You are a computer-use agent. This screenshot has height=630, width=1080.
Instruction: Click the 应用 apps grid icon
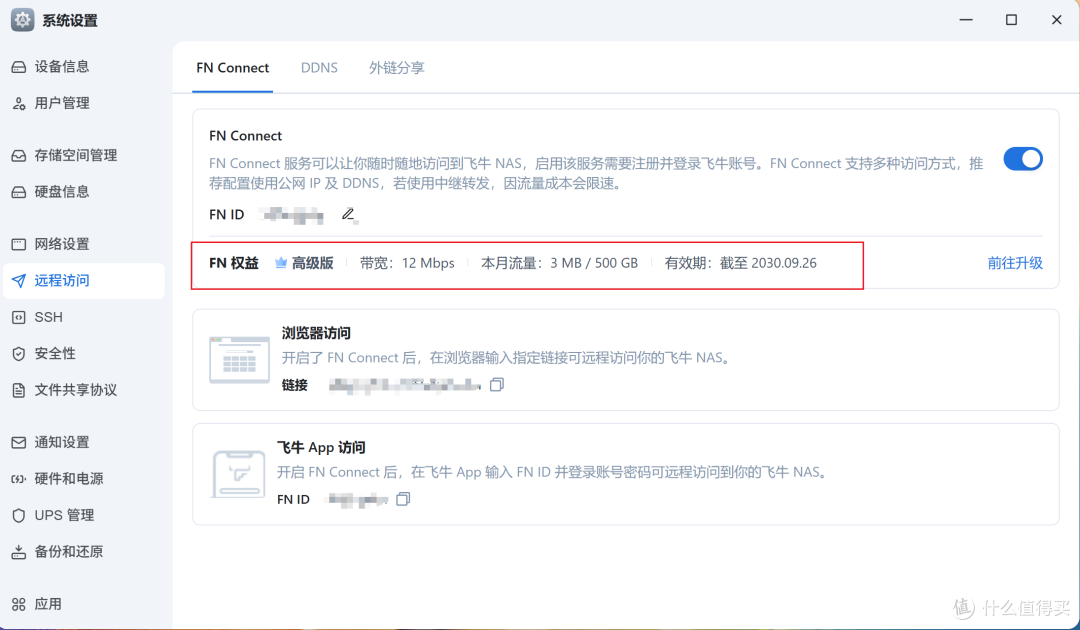point(19,605)
